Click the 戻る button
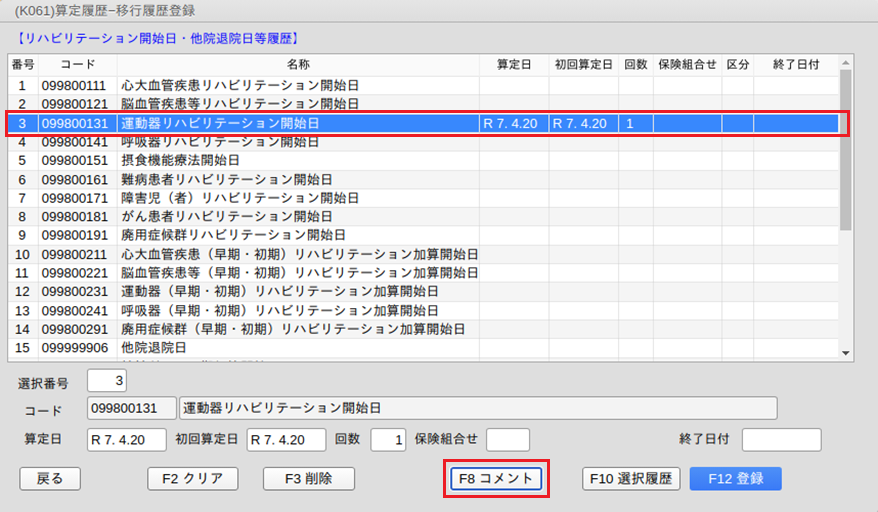878x512 pixels. tap(50, 478)
